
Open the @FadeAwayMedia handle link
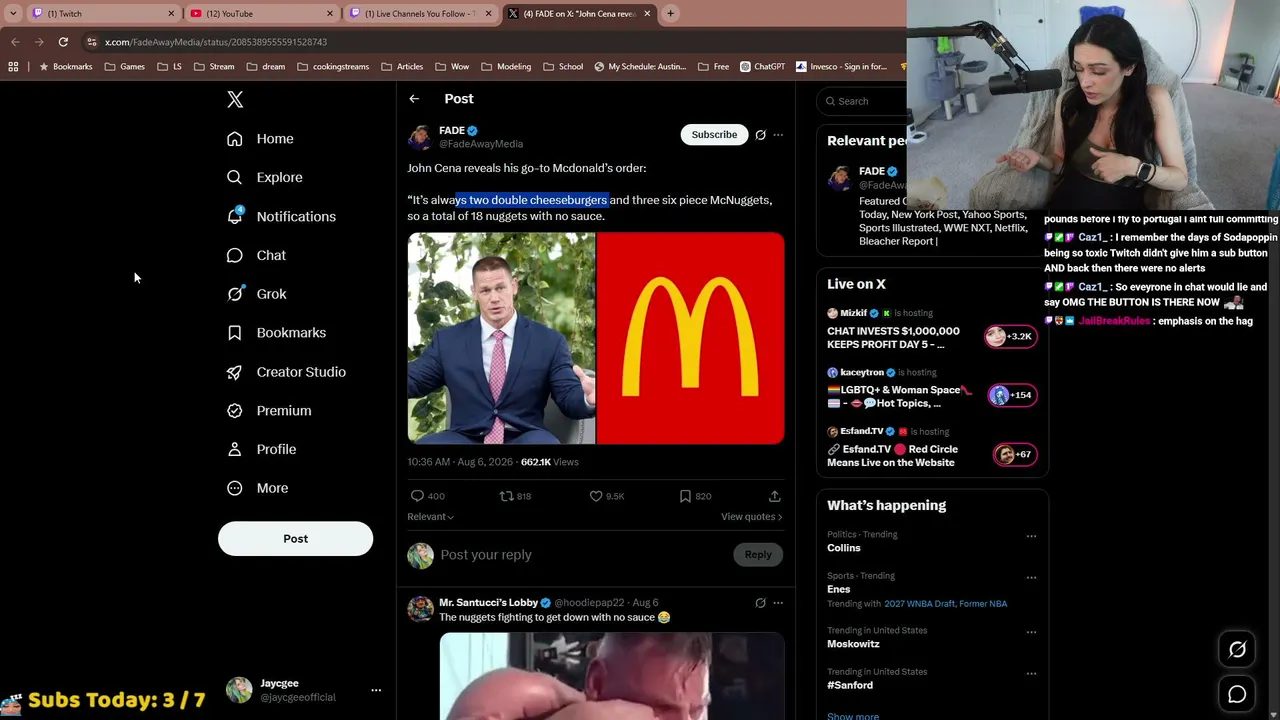tap(481, 144)
